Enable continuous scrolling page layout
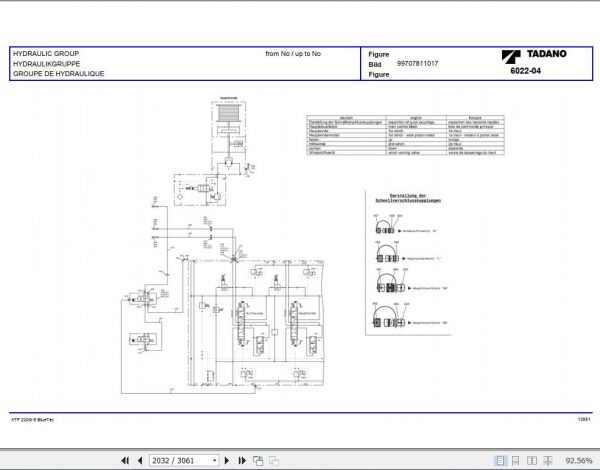600x470 pixels. 515,460
